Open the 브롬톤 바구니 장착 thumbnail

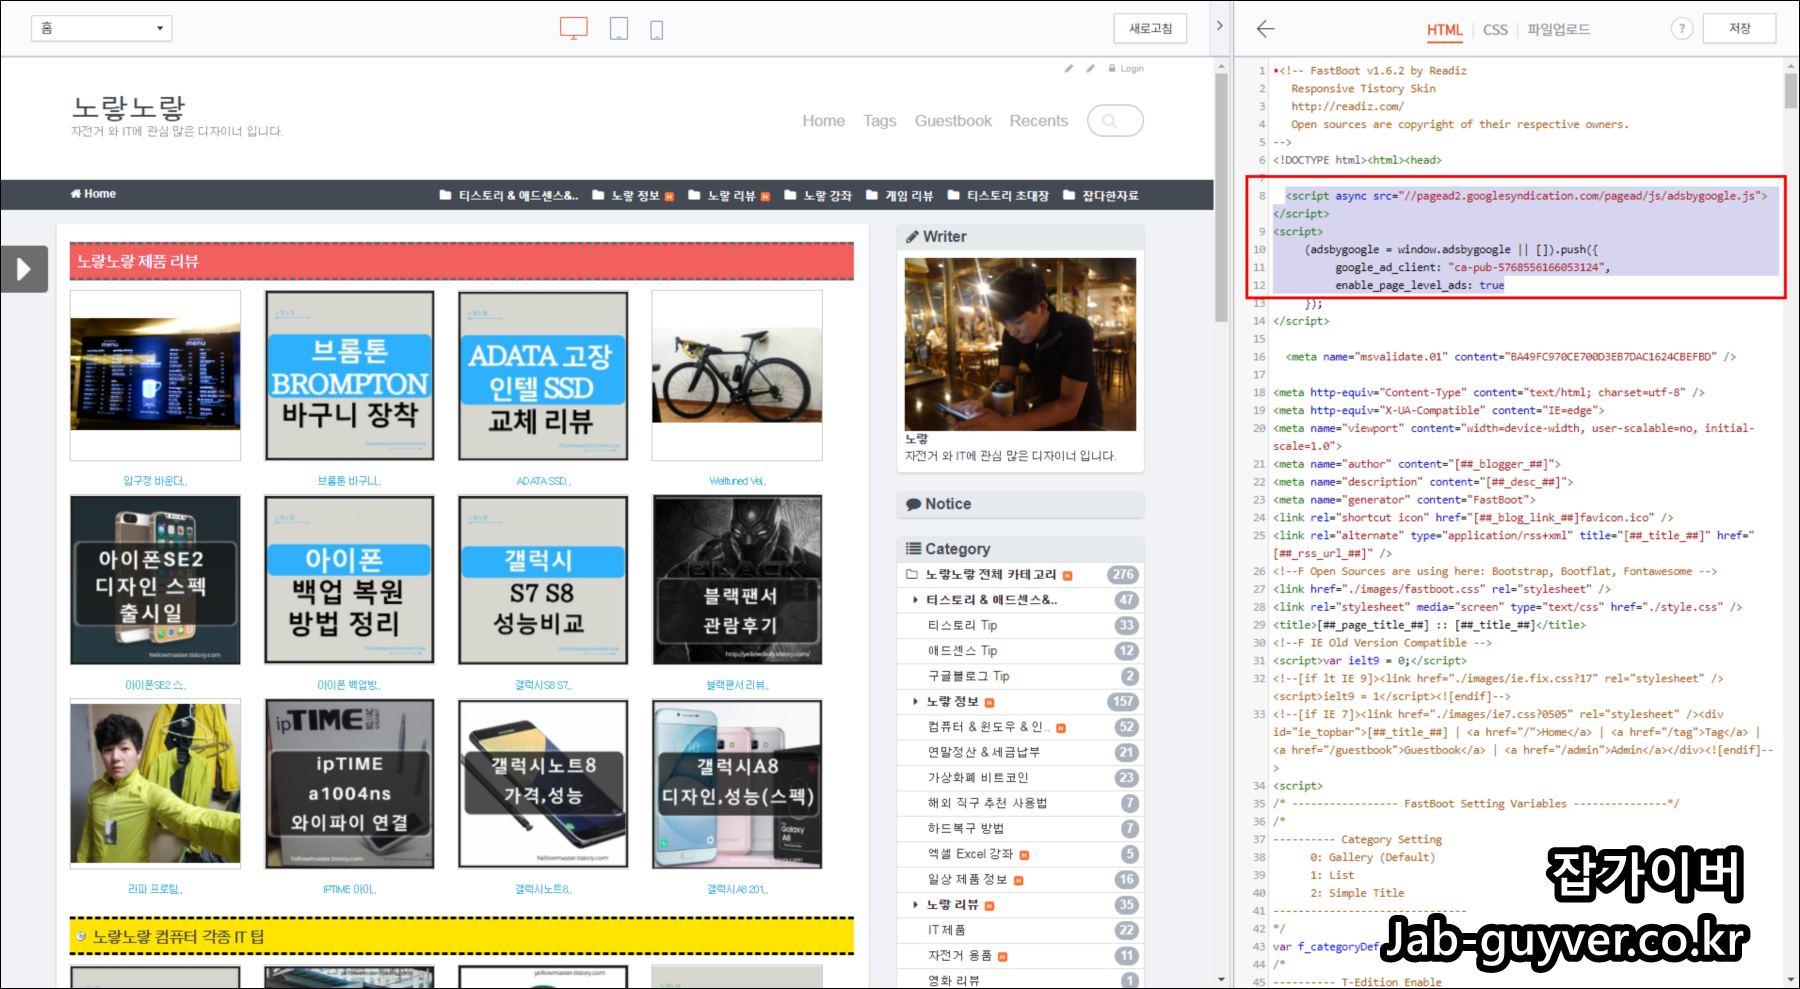click(349, 376)
